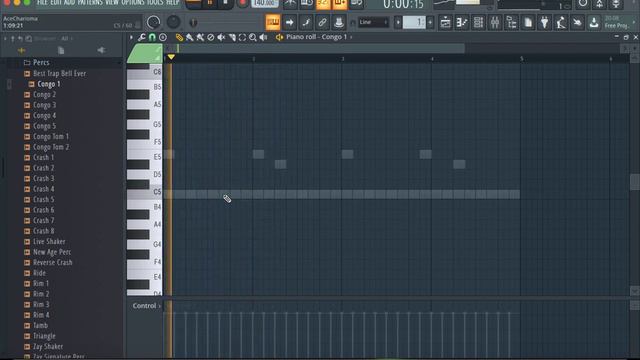Screen dimensions: 640x360
Task: Toggle the orange keyboard typing button
Action: (x=273, y=22)
